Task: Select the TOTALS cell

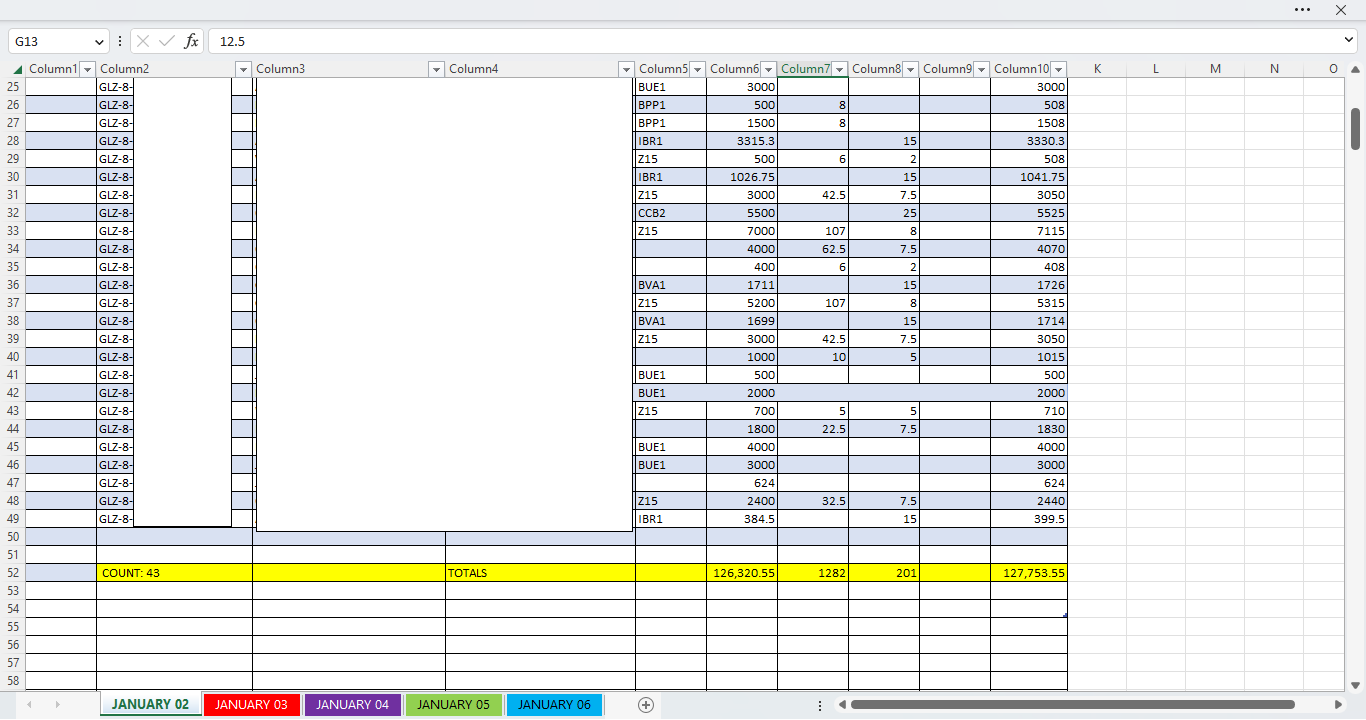Action: click(x=540, y=573)
